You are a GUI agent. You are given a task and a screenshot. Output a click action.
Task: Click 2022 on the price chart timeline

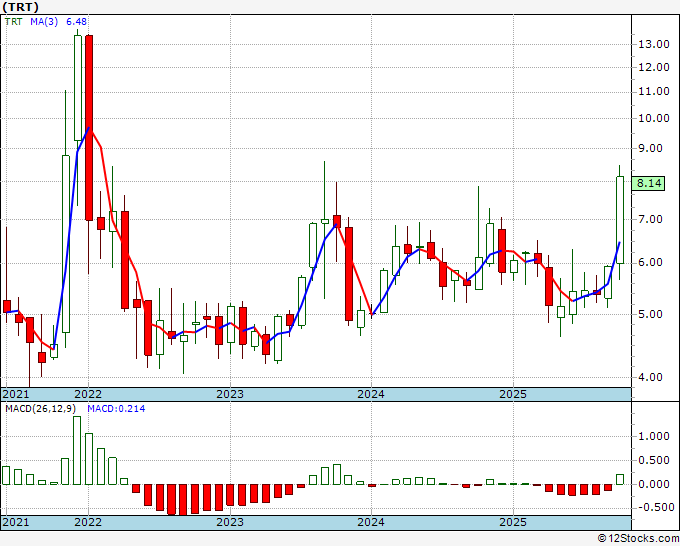pyautogui.click(x=88, y=394)
